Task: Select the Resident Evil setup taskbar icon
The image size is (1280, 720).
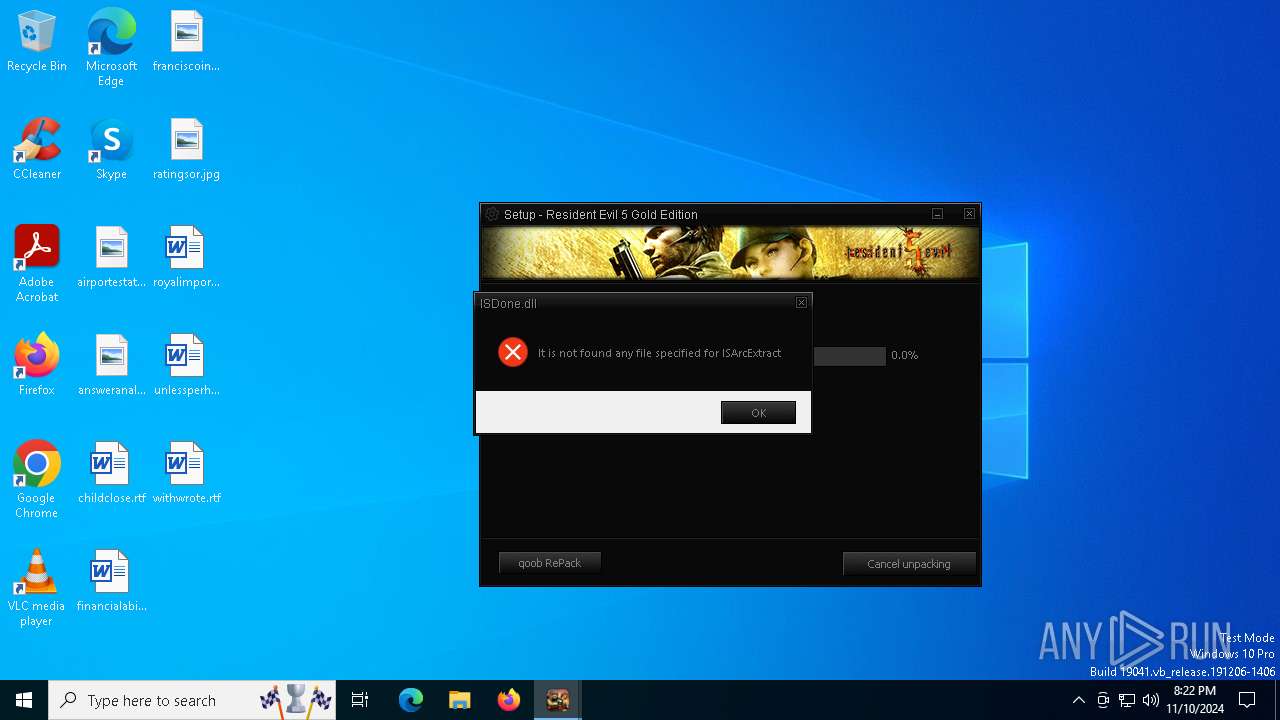Action: pyautogui.click(x=558, y=700)
